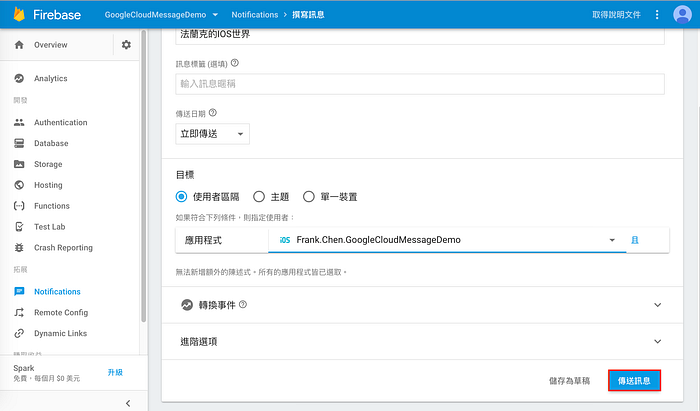
Task: Click the Dynamic Links chain icon
Action: point(19,333)
